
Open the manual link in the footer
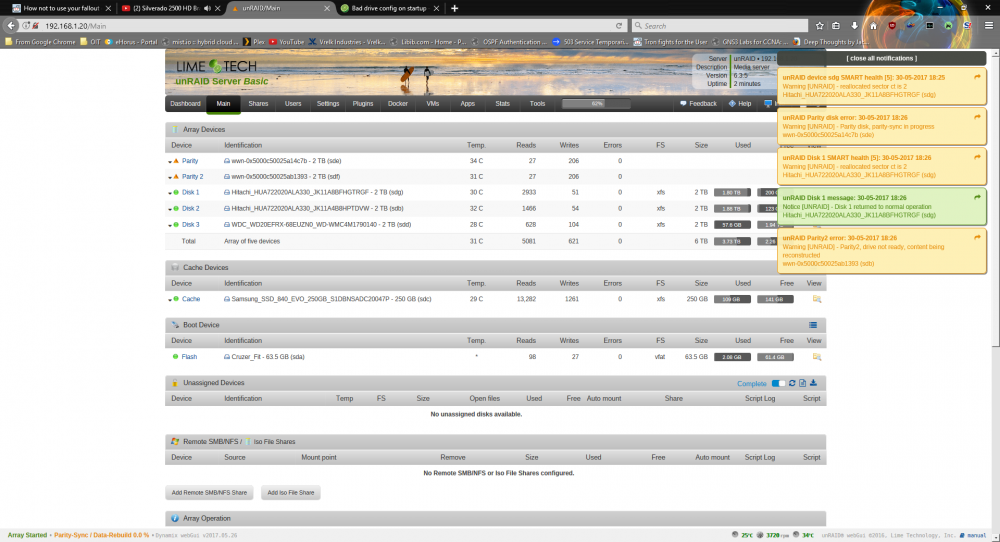pos(973,535)
